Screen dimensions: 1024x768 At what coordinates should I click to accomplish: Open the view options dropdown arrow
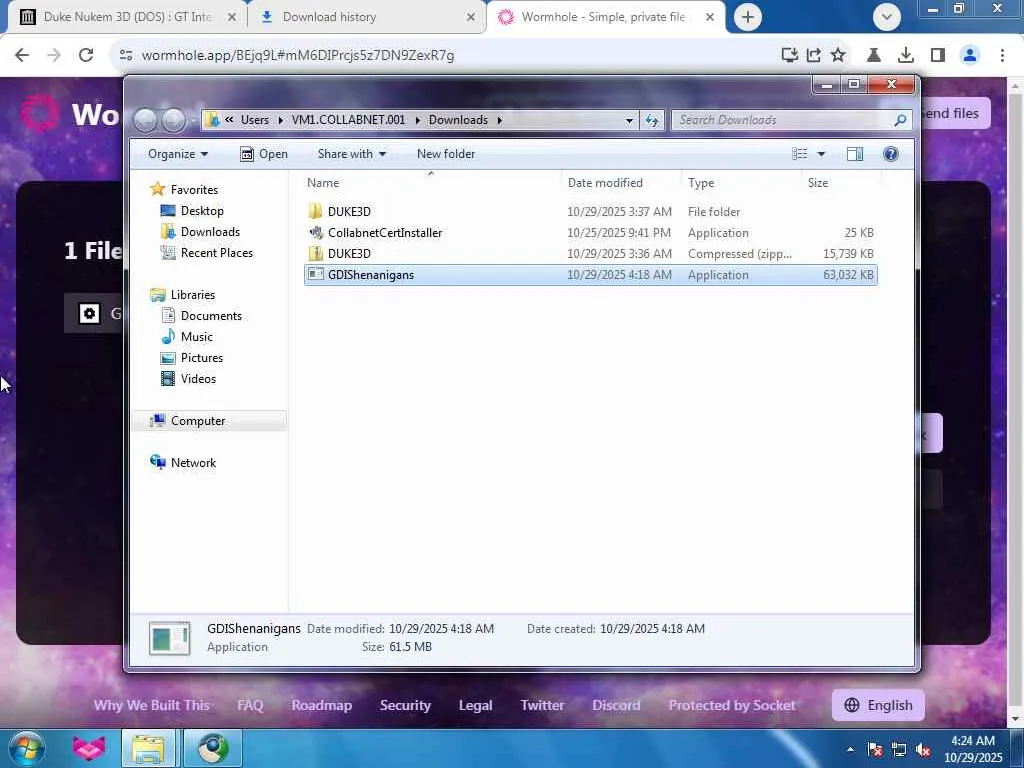click(822, 154)
